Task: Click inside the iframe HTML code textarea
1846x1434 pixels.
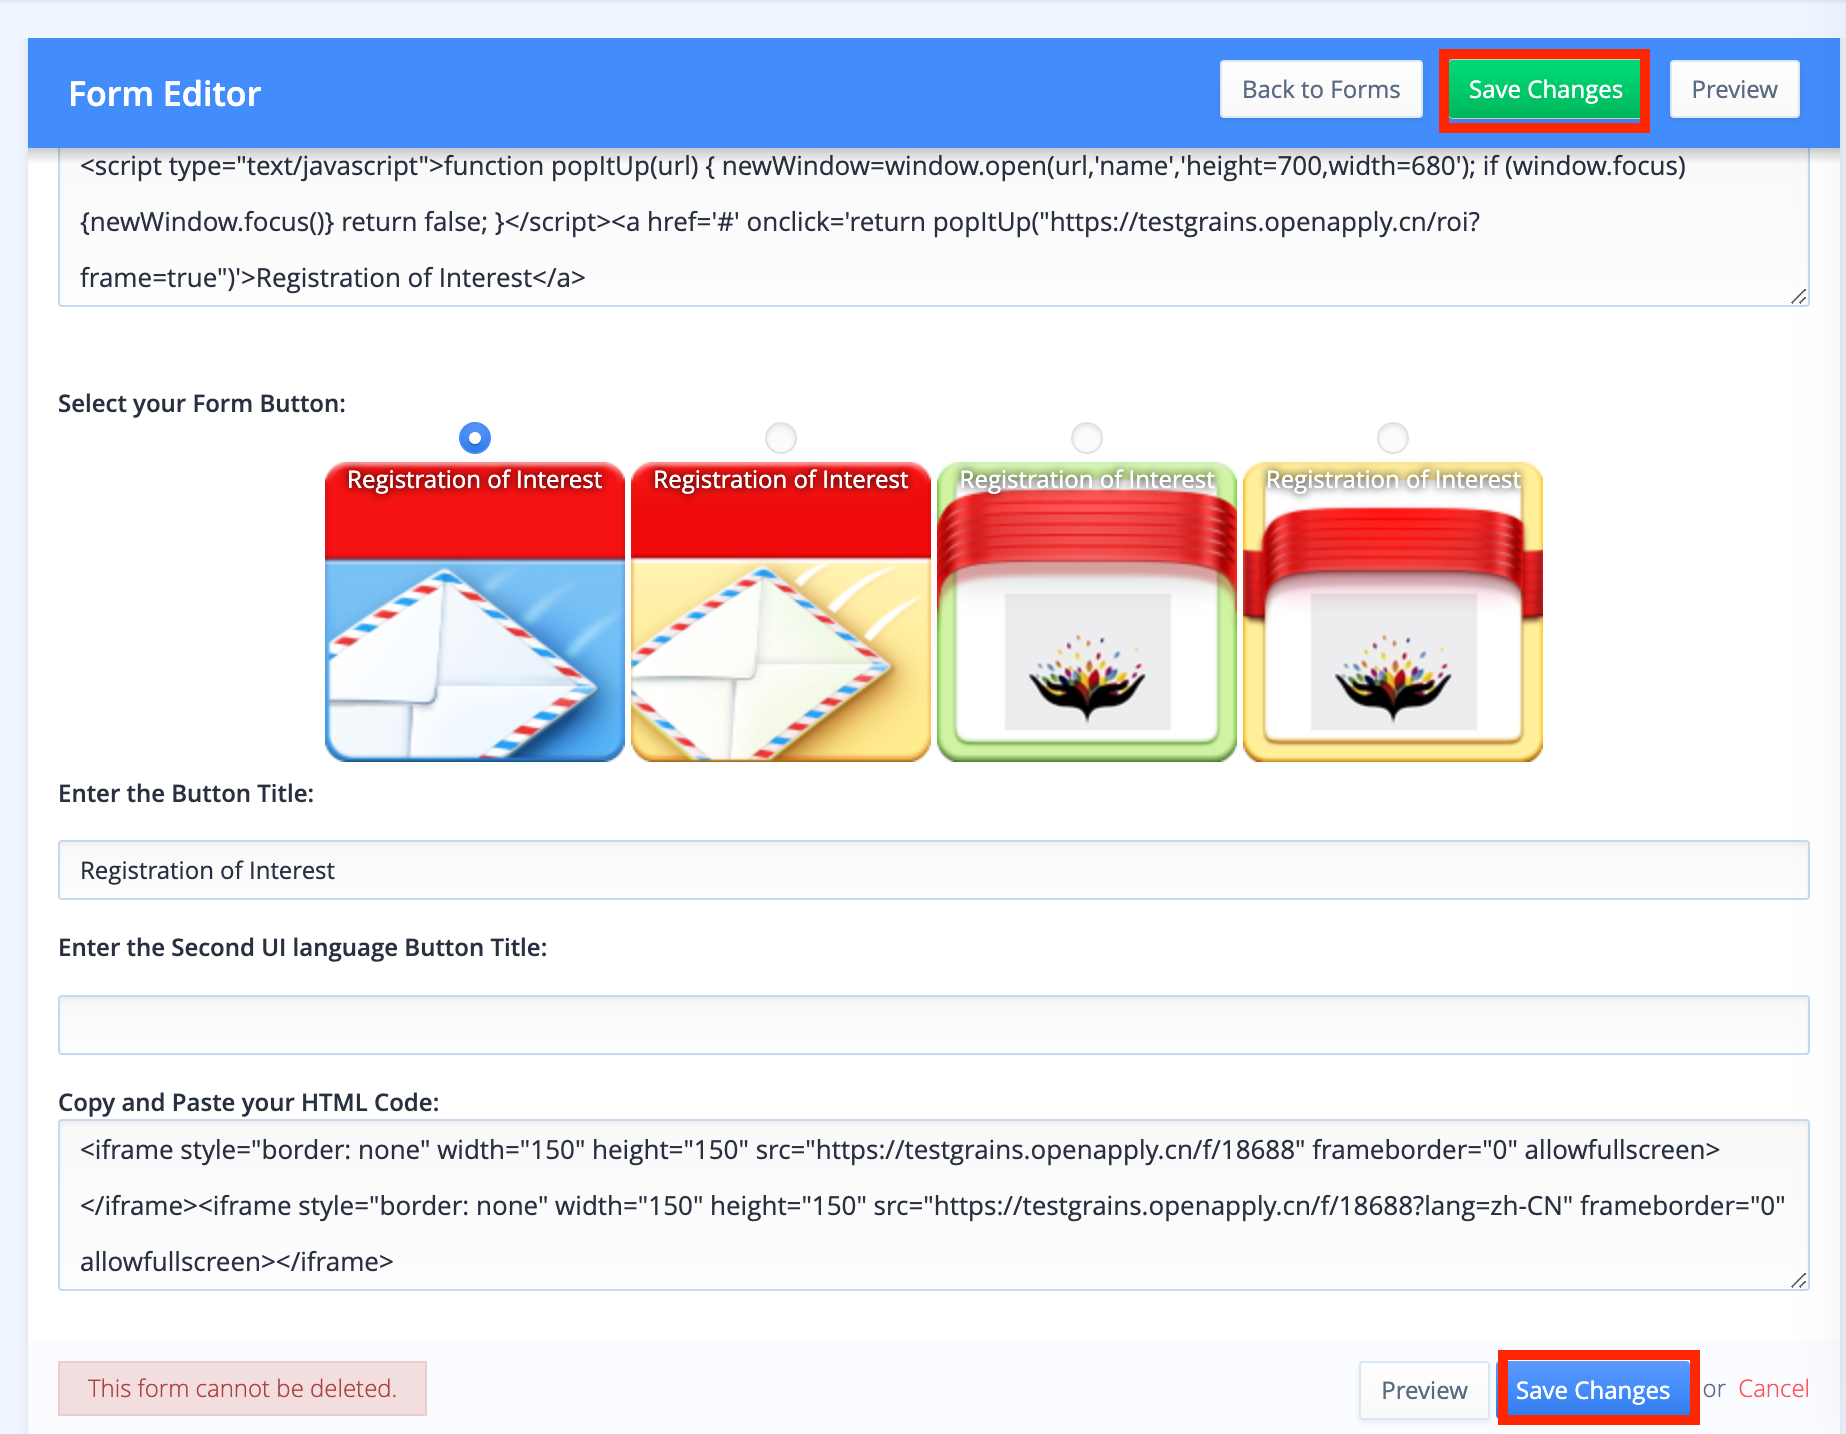Action: tap(934, 1205)
